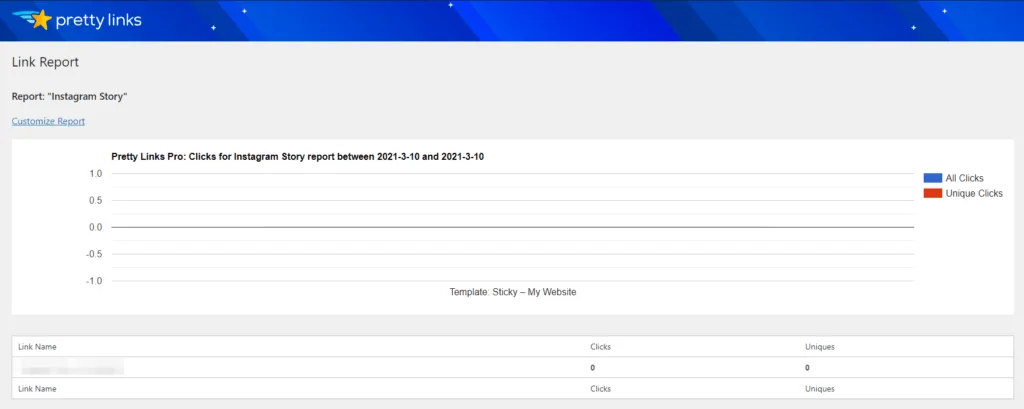Click the 0 value under Uniques column
Image resolution: width=1024 pixels, height=409 pixels.
(807, 368)
